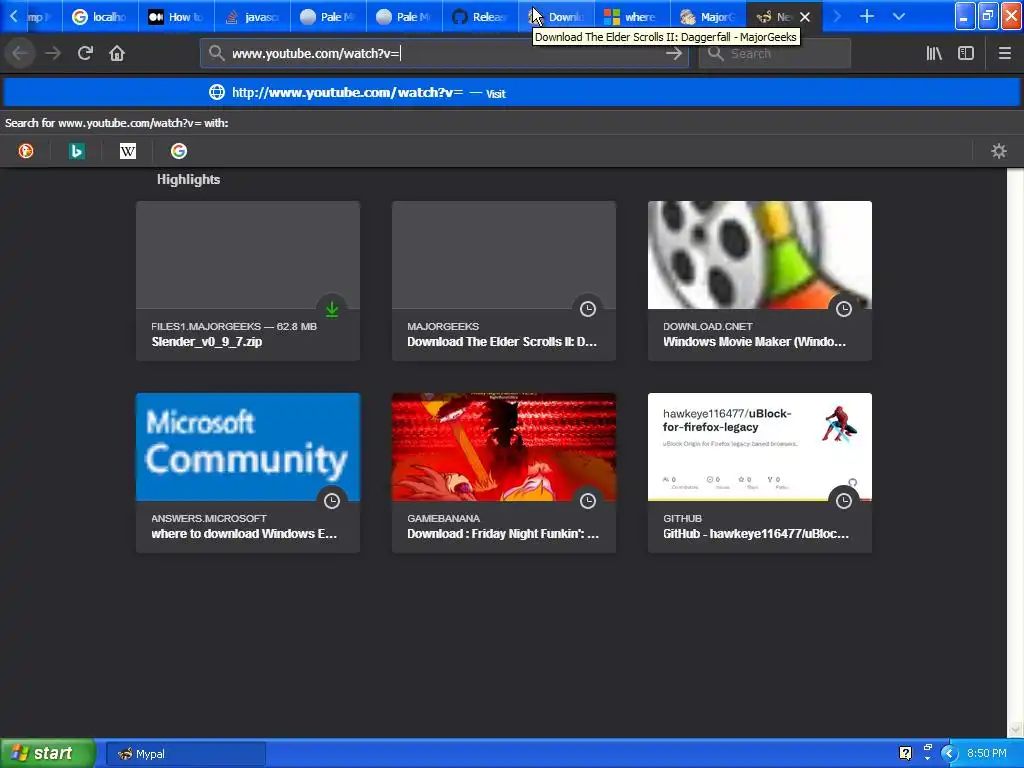This screenshot has height=768, width=1024.
Task: Switch to the second Pale Moon tab
Action: 404,16
